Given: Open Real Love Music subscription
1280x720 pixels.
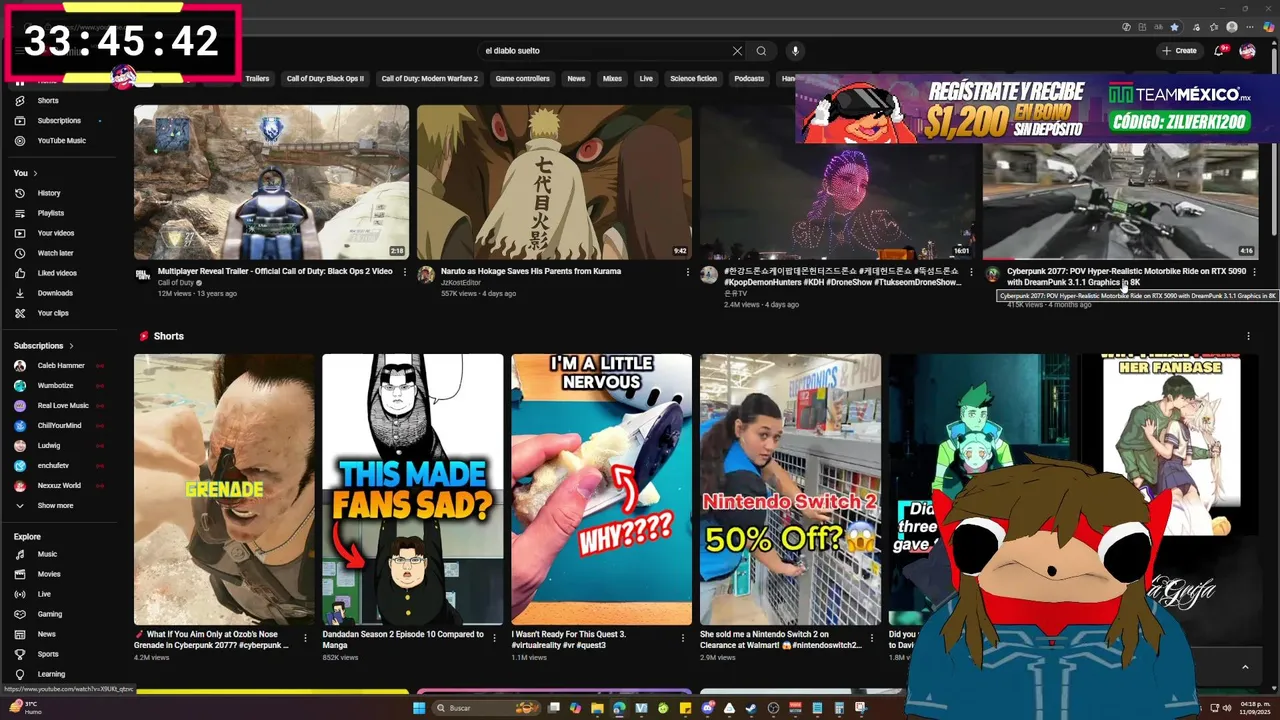Looking at the screenshot, I should (x=62, y=405).
